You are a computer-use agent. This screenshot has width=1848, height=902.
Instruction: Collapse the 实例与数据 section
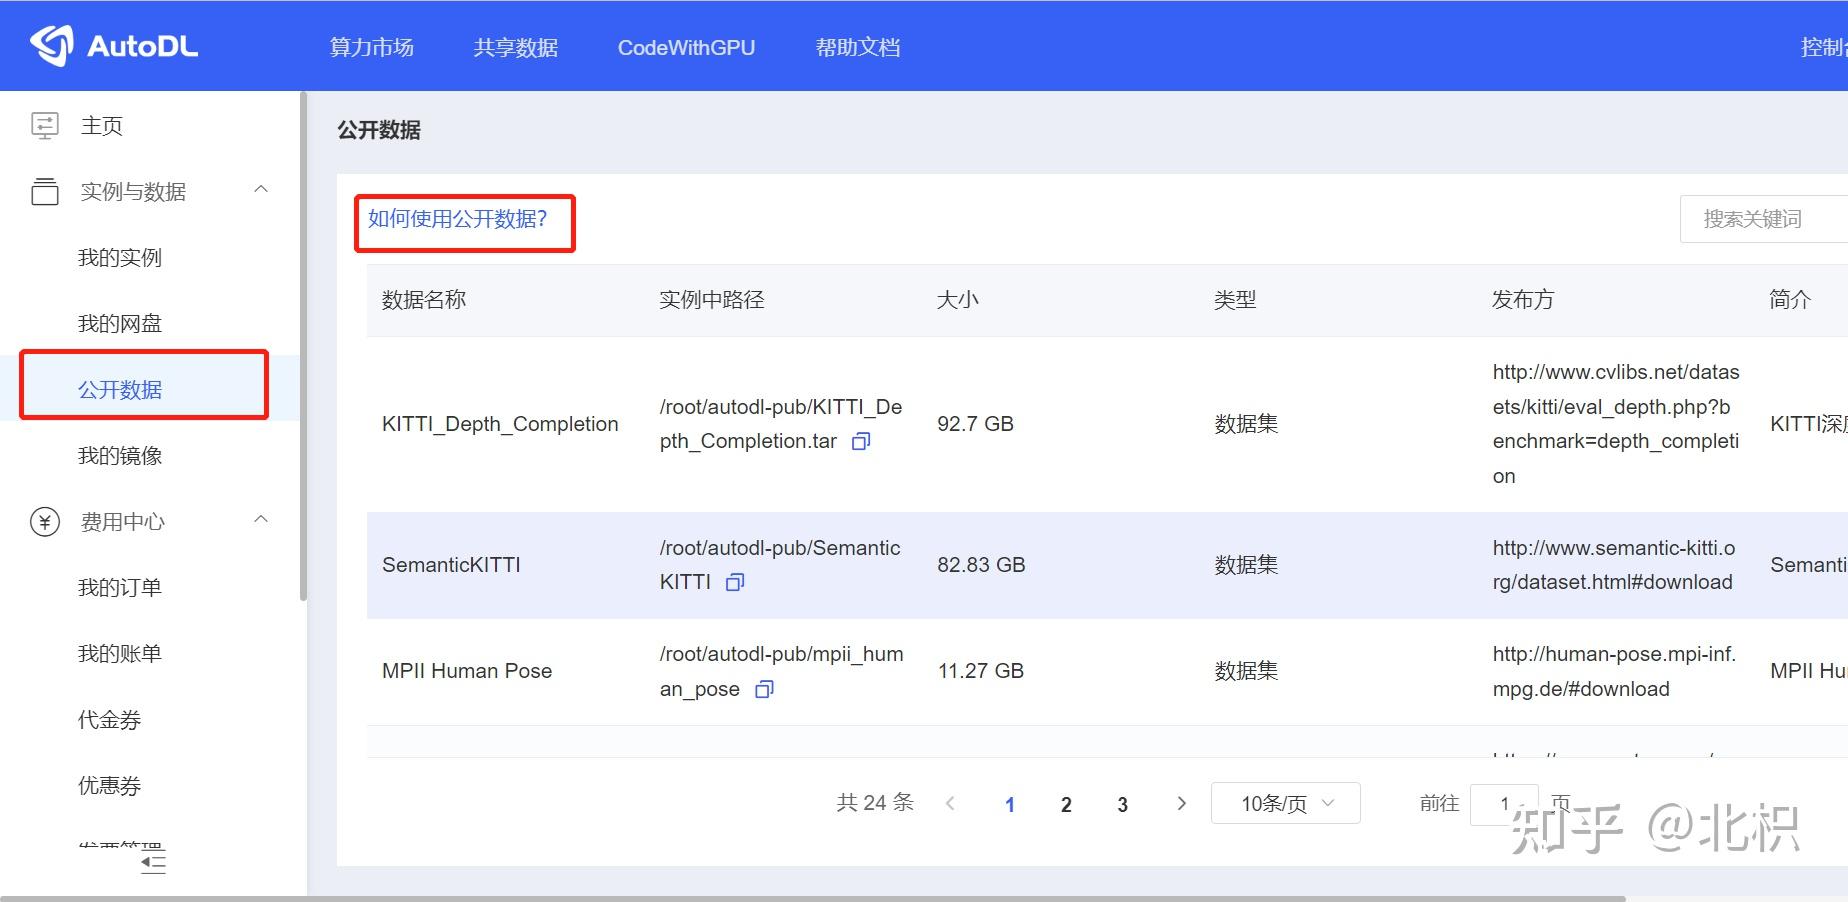click(261, 189)
